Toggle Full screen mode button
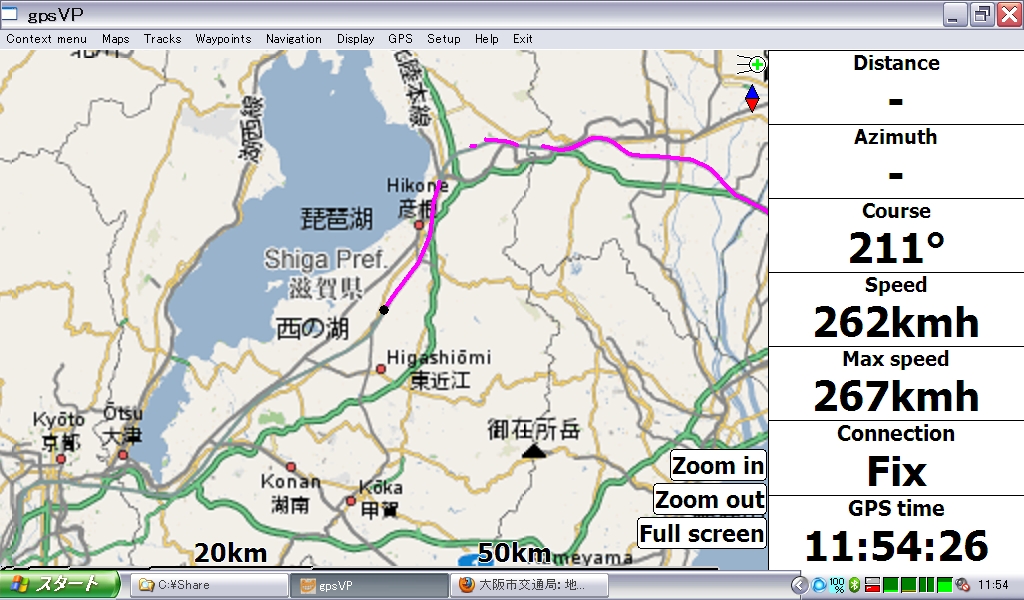The width and height of the screenshot is (1024, 600). [x=701, y=533]
